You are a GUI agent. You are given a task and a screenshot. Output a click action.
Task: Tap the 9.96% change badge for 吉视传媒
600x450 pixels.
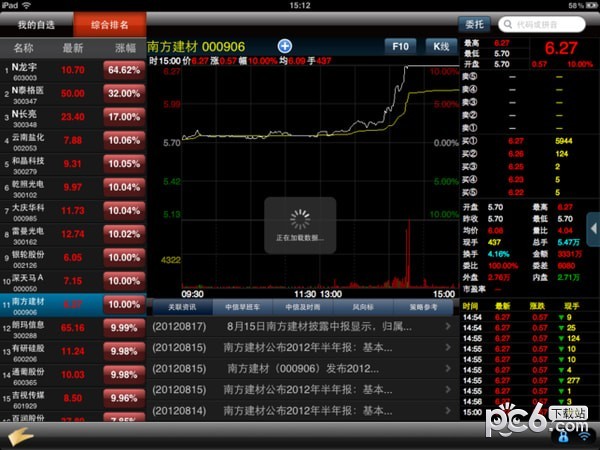pos(124,398)
